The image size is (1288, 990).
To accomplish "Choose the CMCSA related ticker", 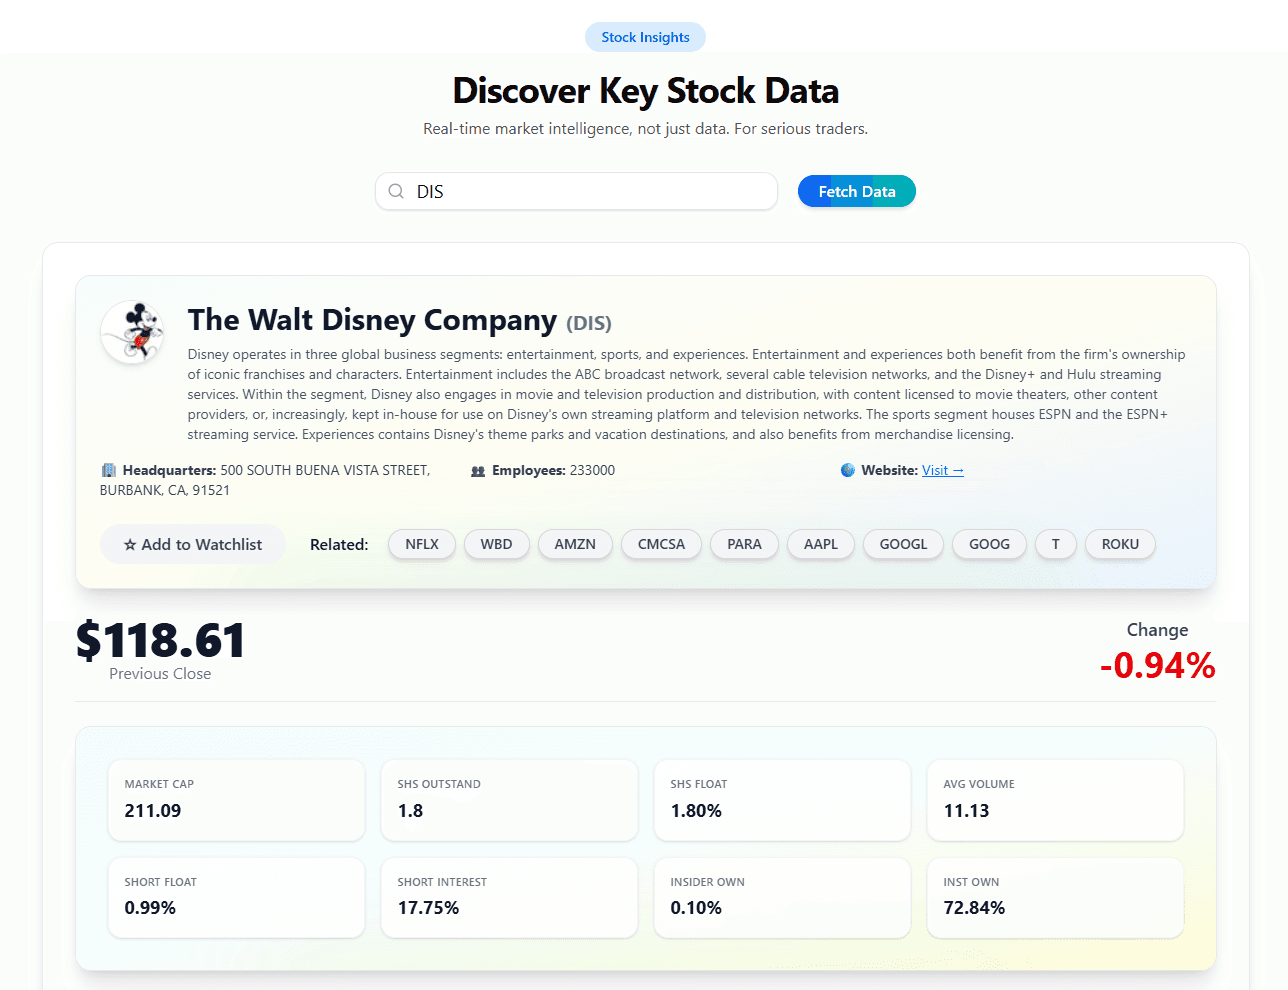I will click(x=661, y=544).
